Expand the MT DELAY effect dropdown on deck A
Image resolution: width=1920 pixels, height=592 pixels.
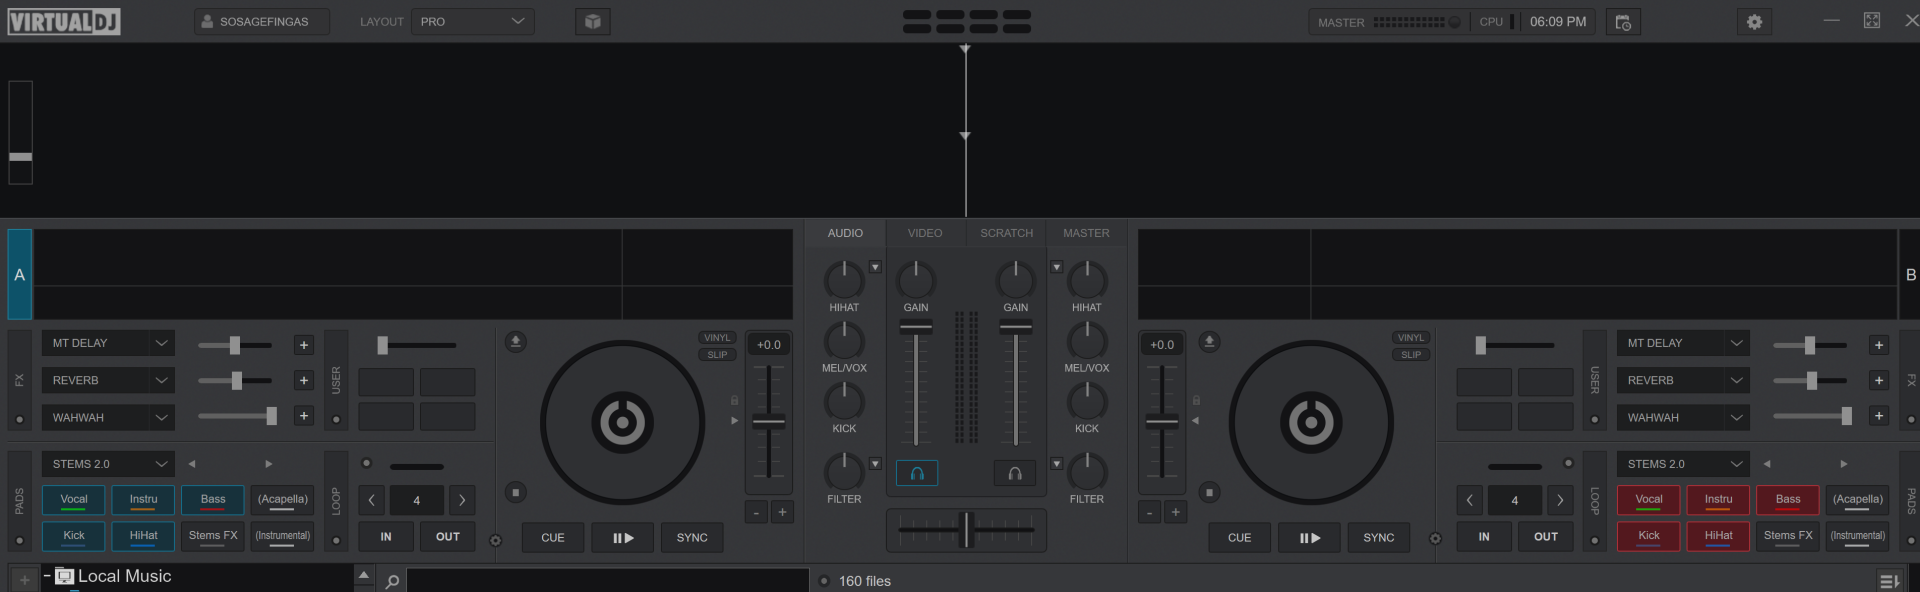coord(160,343)
